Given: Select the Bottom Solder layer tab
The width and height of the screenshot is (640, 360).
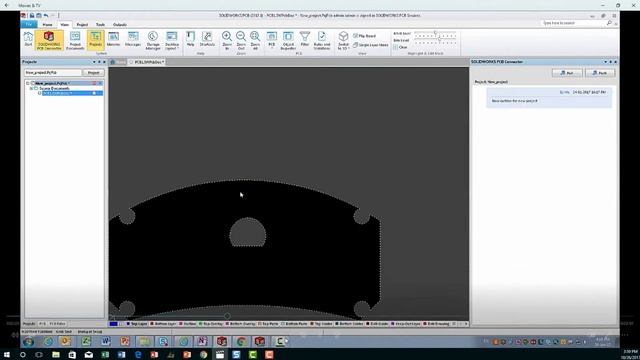Looking at the screenshot, I should 349,324.
